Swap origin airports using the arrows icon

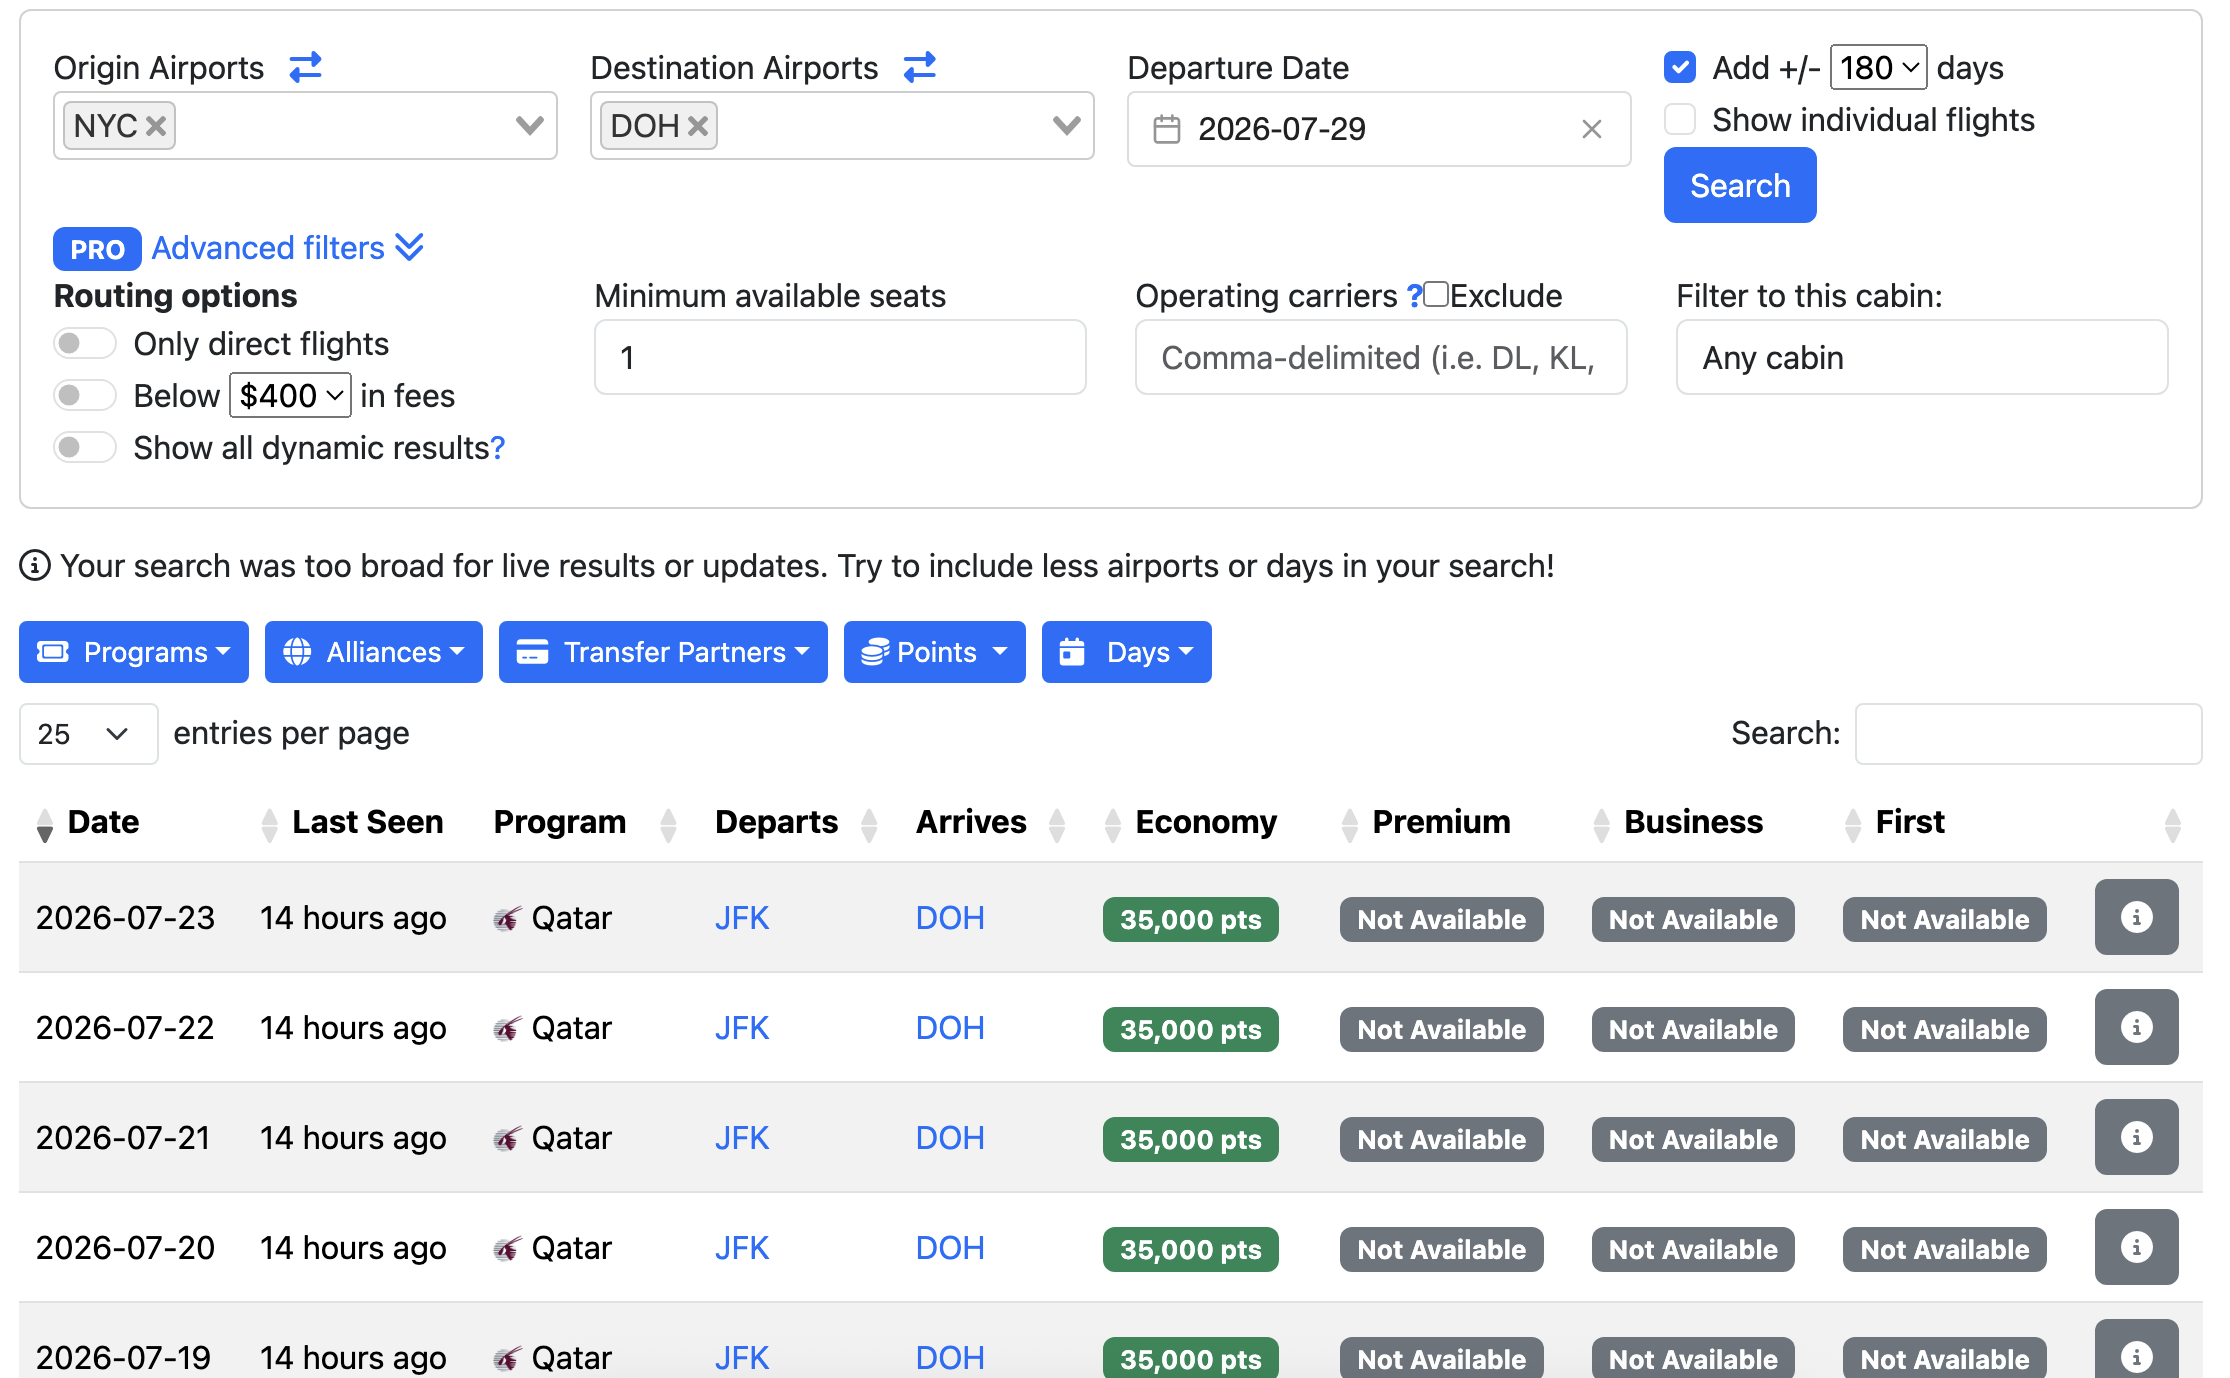coord(305,67)
